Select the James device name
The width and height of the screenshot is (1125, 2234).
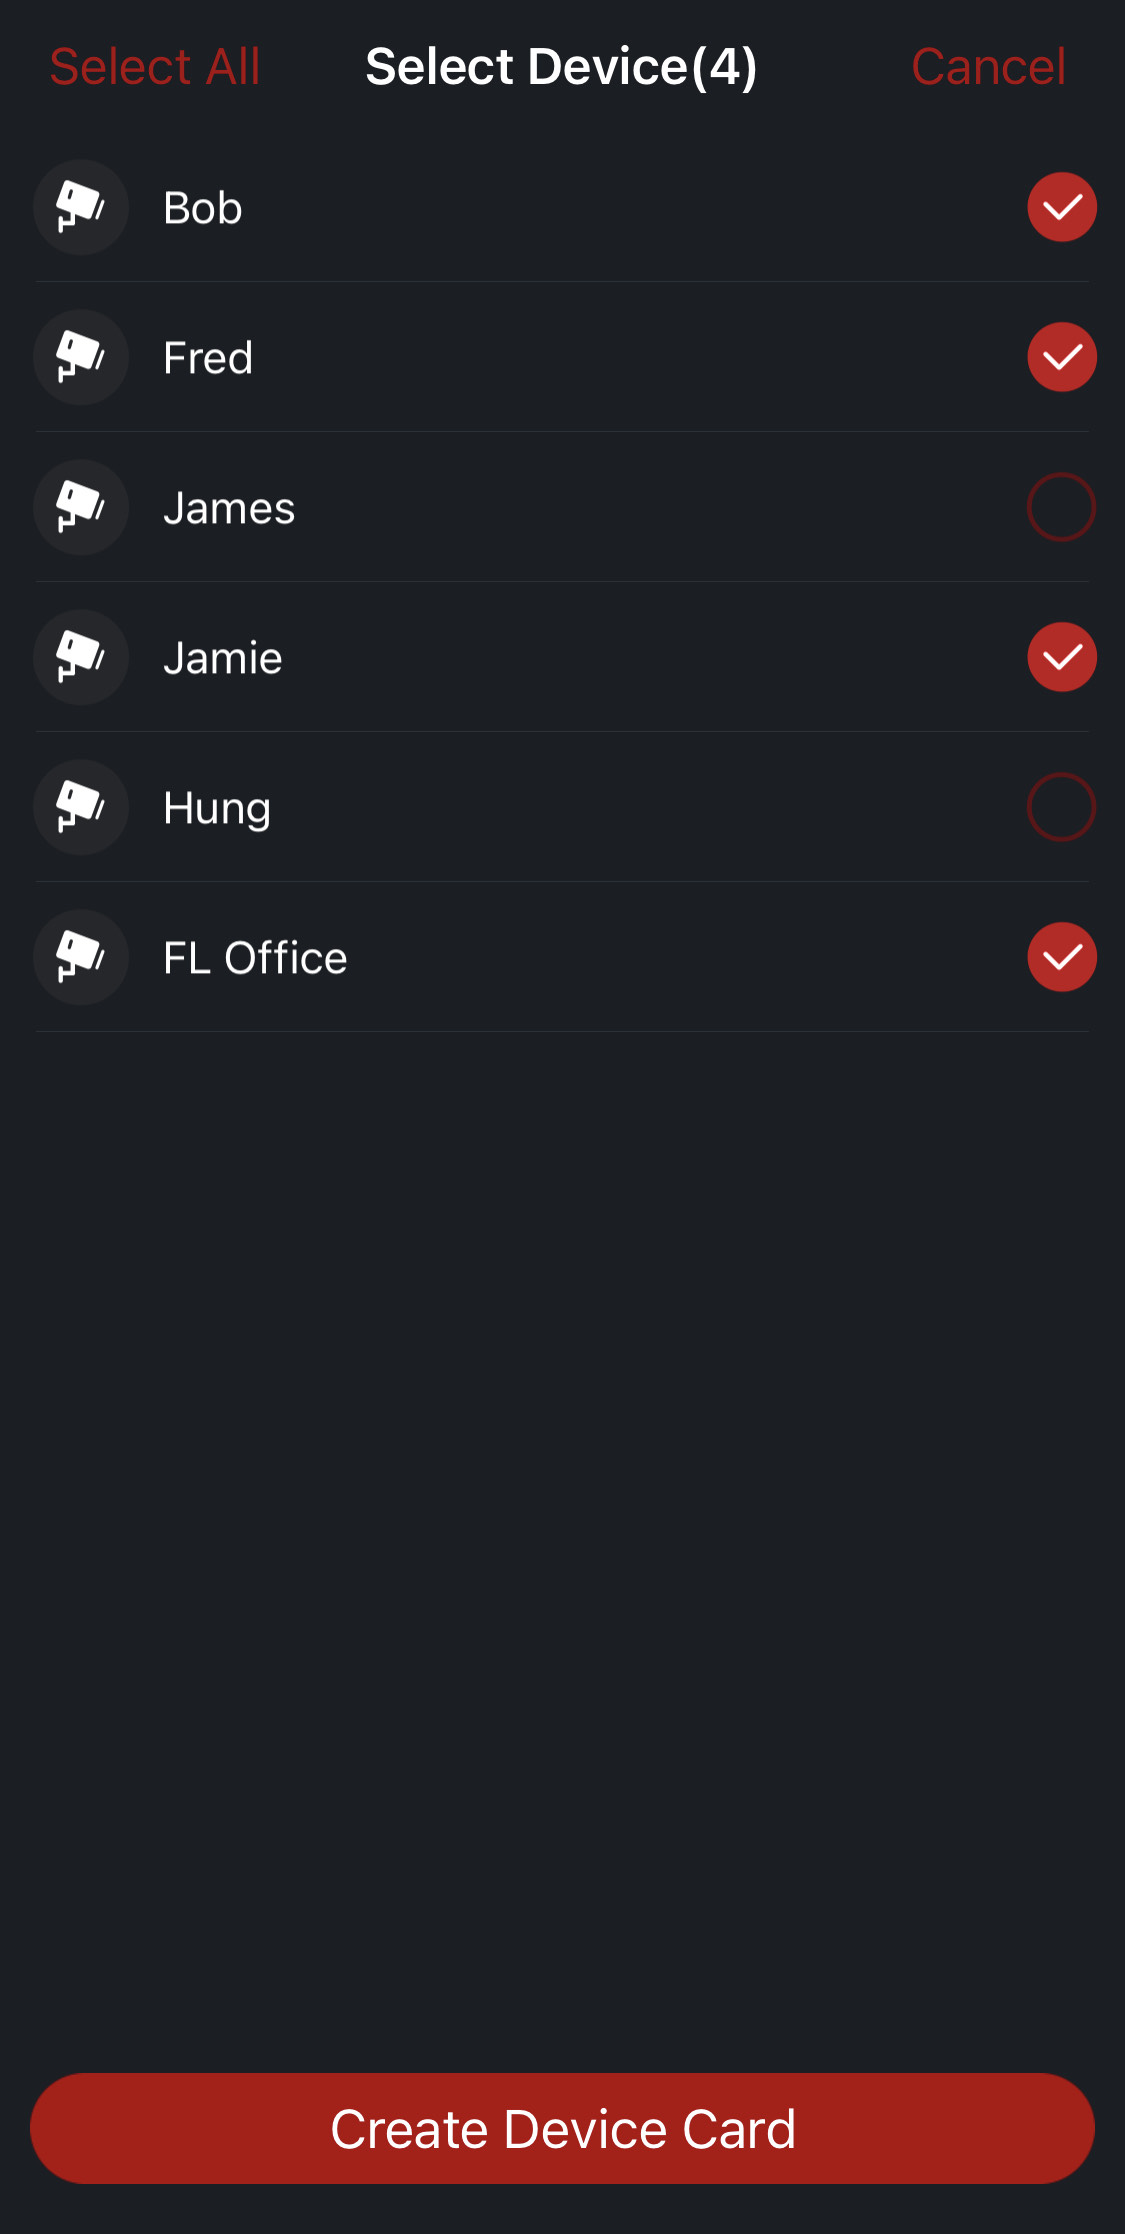(x=229, y=508)
